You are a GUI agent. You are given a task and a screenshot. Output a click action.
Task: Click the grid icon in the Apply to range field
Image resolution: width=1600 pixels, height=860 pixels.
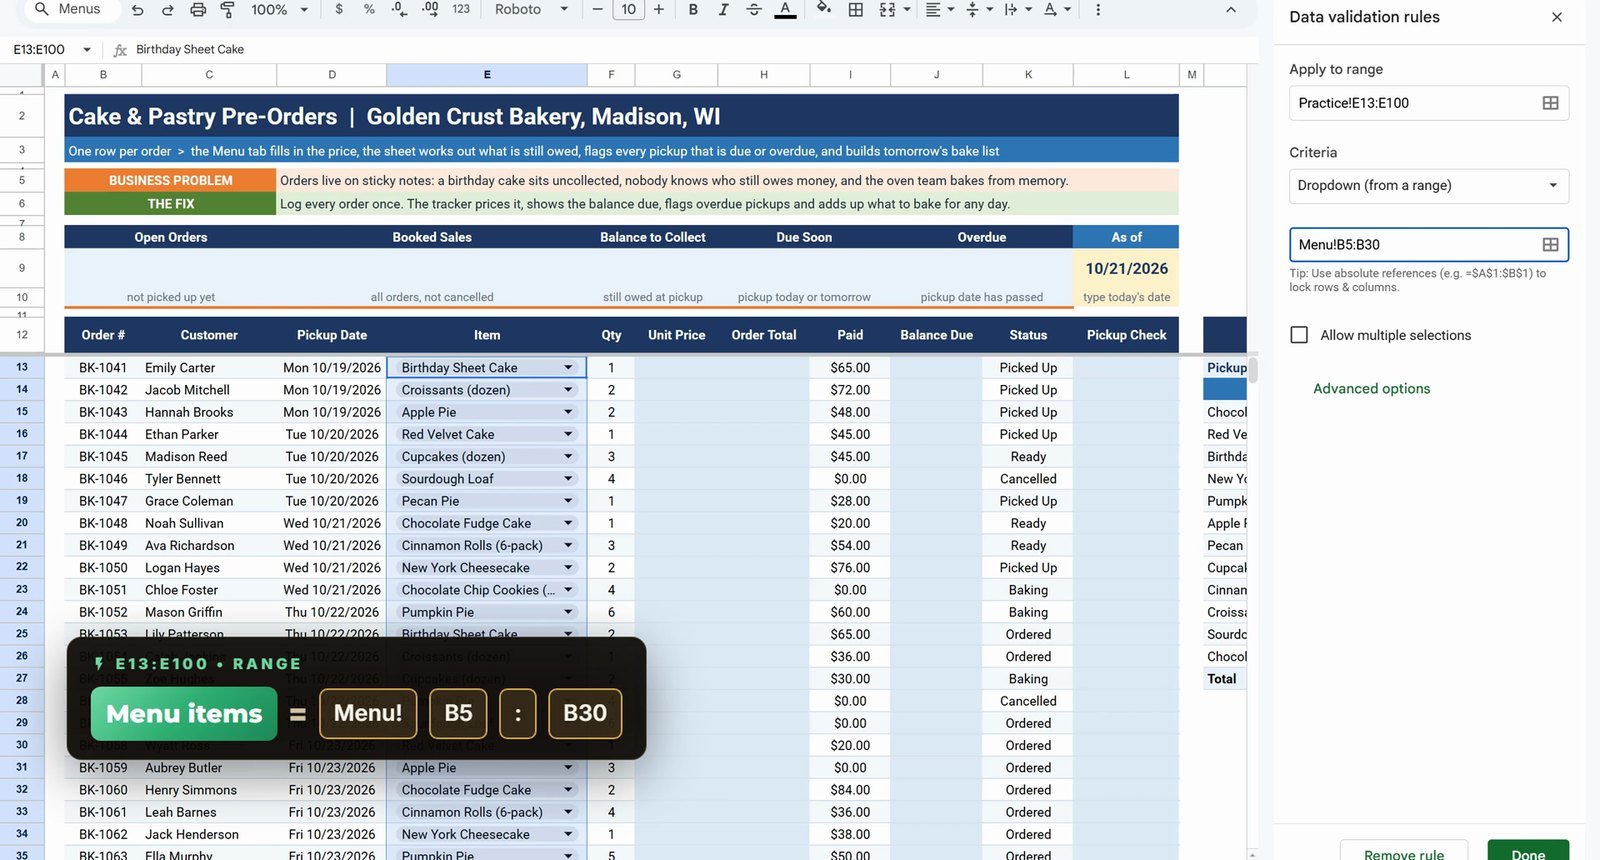point(1551,103)
